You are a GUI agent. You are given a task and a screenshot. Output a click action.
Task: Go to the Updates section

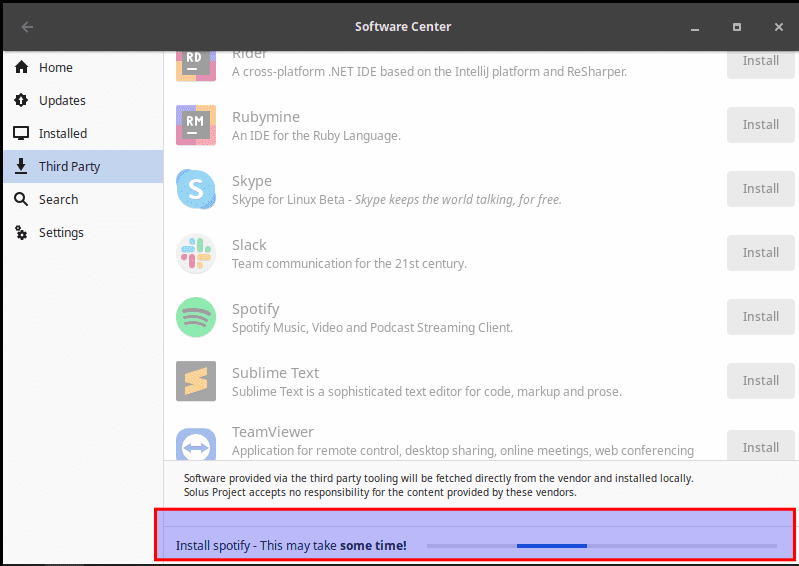83,100
